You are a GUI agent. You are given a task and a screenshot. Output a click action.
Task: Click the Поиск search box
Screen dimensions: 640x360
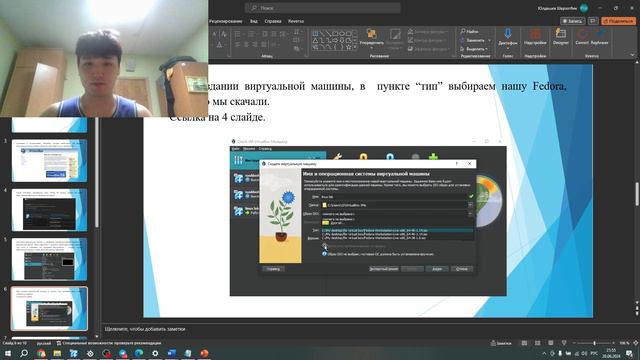[x=322, y=8]
